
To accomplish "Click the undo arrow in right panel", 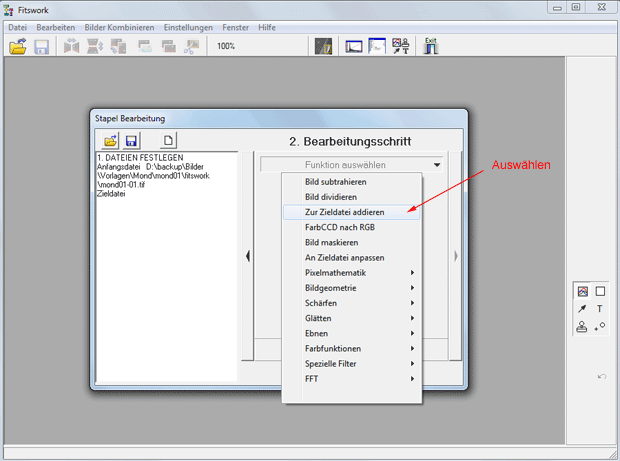I will tap(601, 376).
